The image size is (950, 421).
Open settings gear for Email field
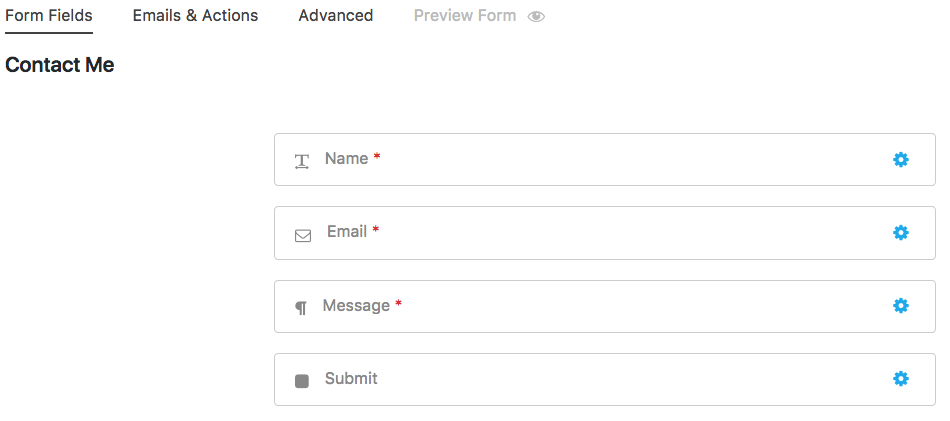901,233
